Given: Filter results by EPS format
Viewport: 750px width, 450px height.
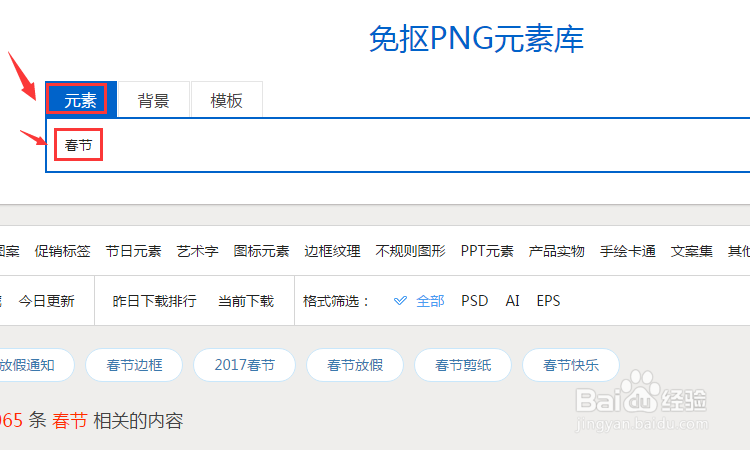Looking at the screenshot, I should (x=548, y=301).
